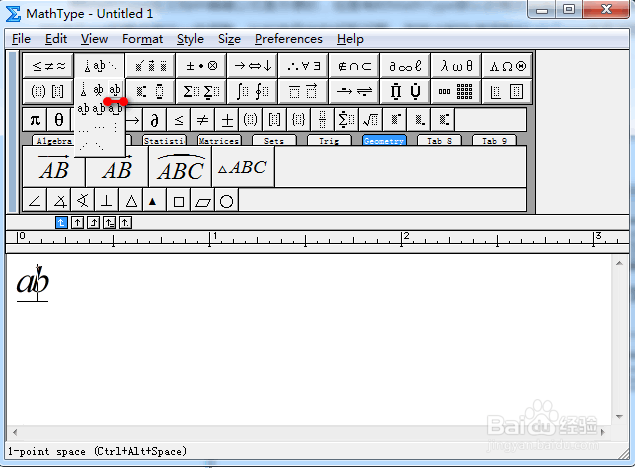
Task: Select the relational alignment tab stop
Action: click(x=109, y=222)
